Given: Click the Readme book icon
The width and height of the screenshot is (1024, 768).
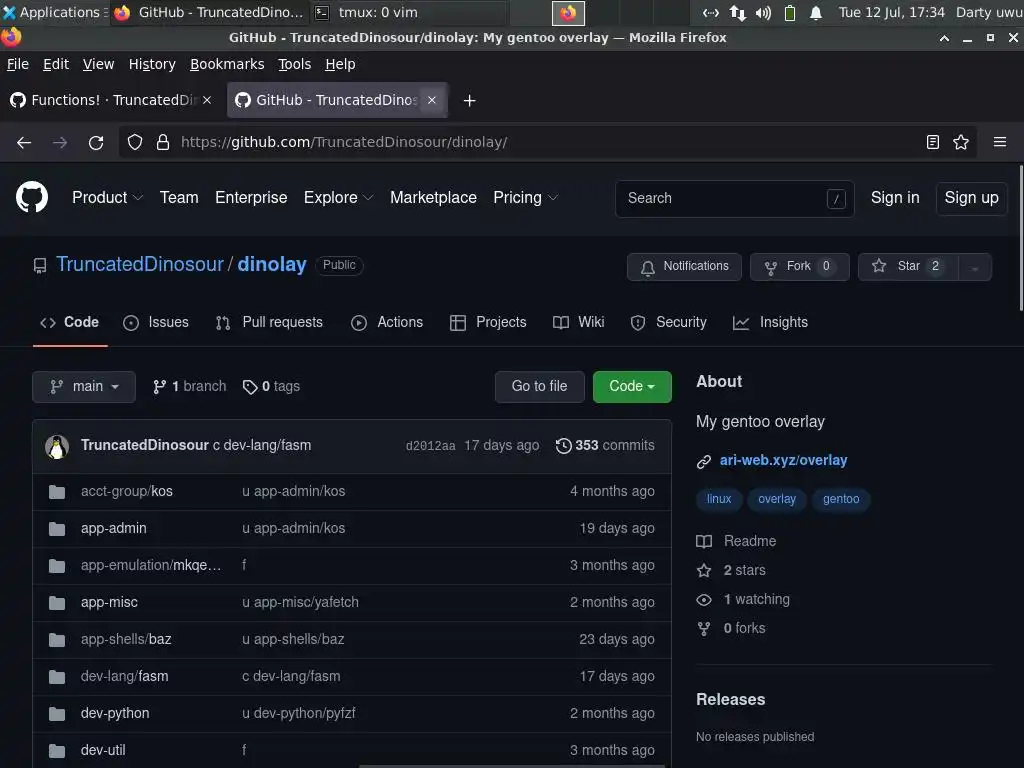Looking at the screenshot, I should tap(703, 541).
